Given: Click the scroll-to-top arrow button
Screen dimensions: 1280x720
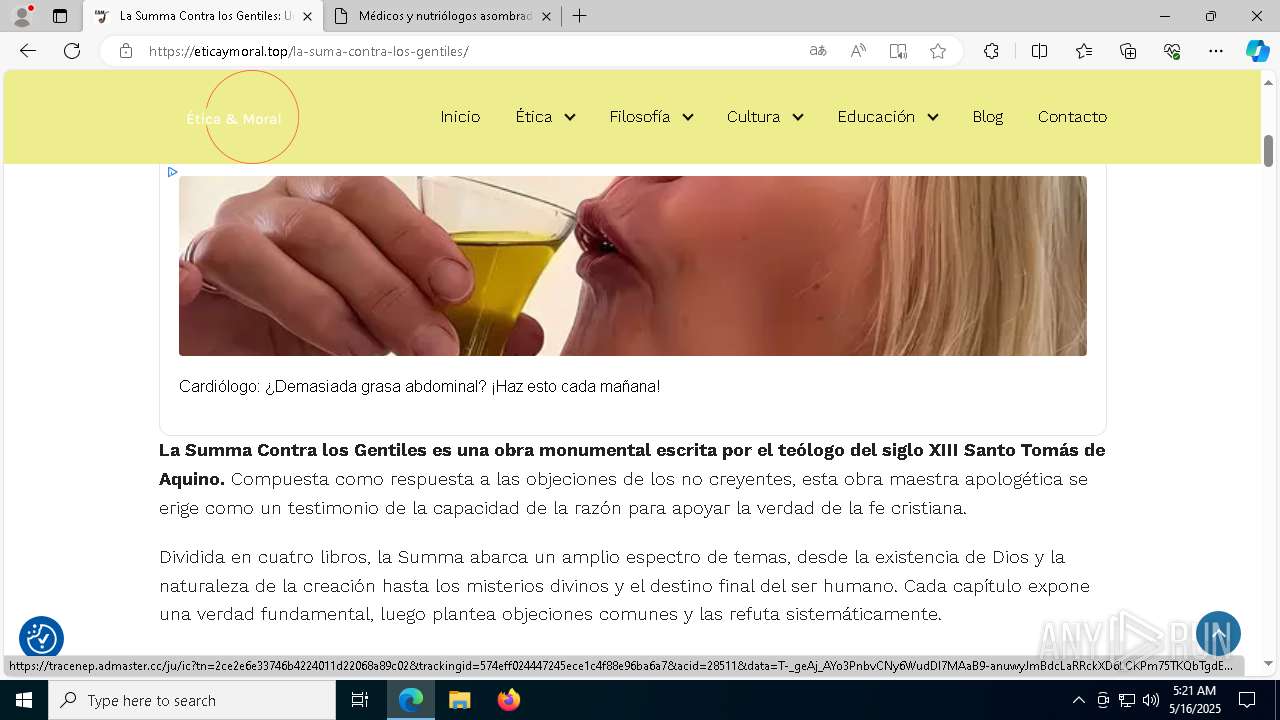Looking at the screenshot, I should pyautogui.click(x=1218, y=633).
